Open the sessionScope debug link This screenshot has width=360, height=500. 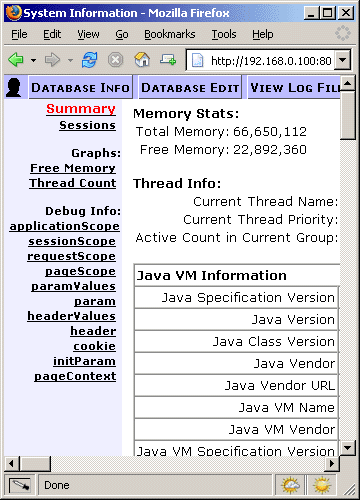tap(72, 241)
